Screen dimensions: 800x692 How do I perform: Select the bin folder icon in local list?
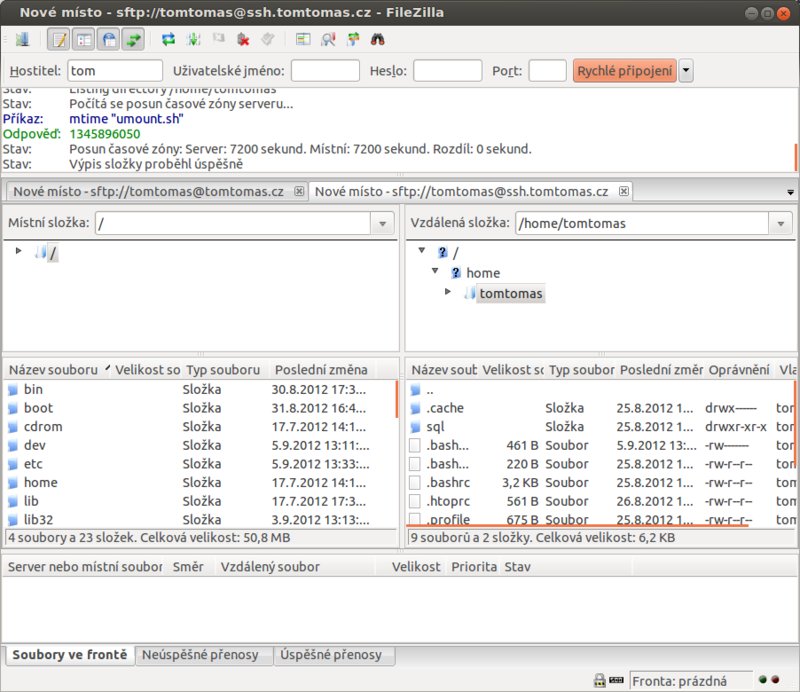(13, 390)
